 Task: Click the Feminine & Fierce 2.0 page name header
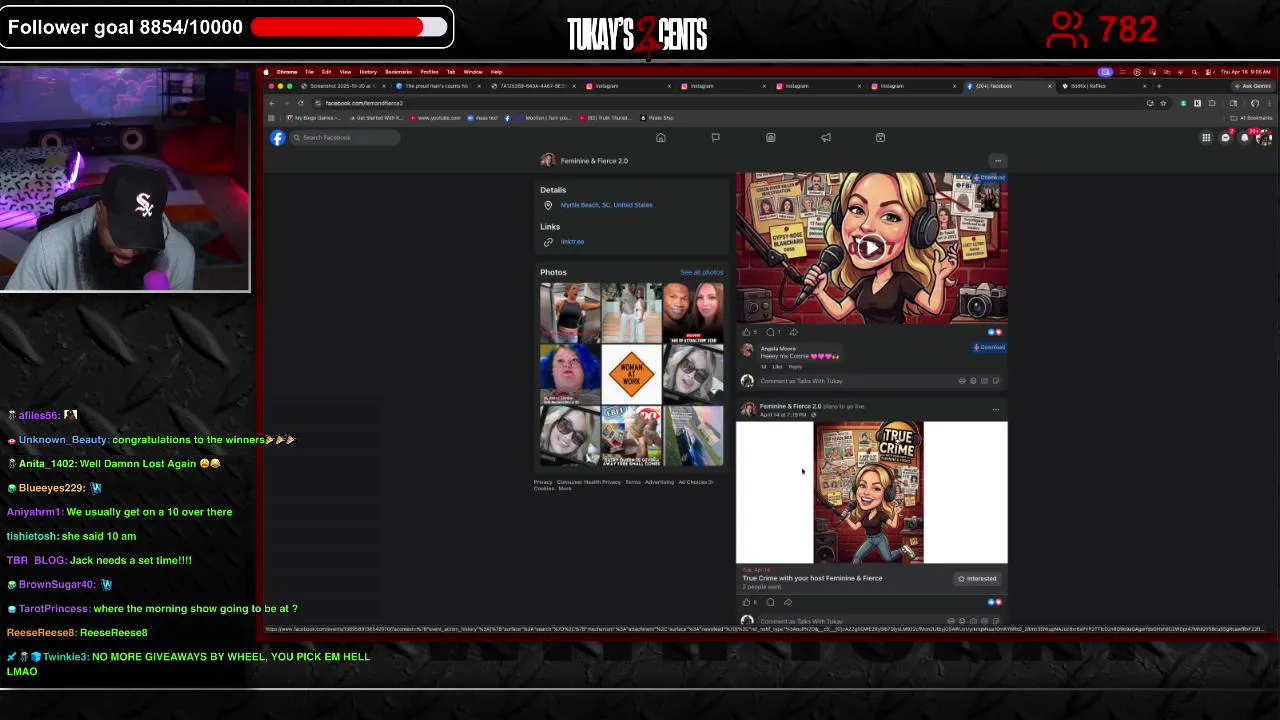click(x=594, y=161)
